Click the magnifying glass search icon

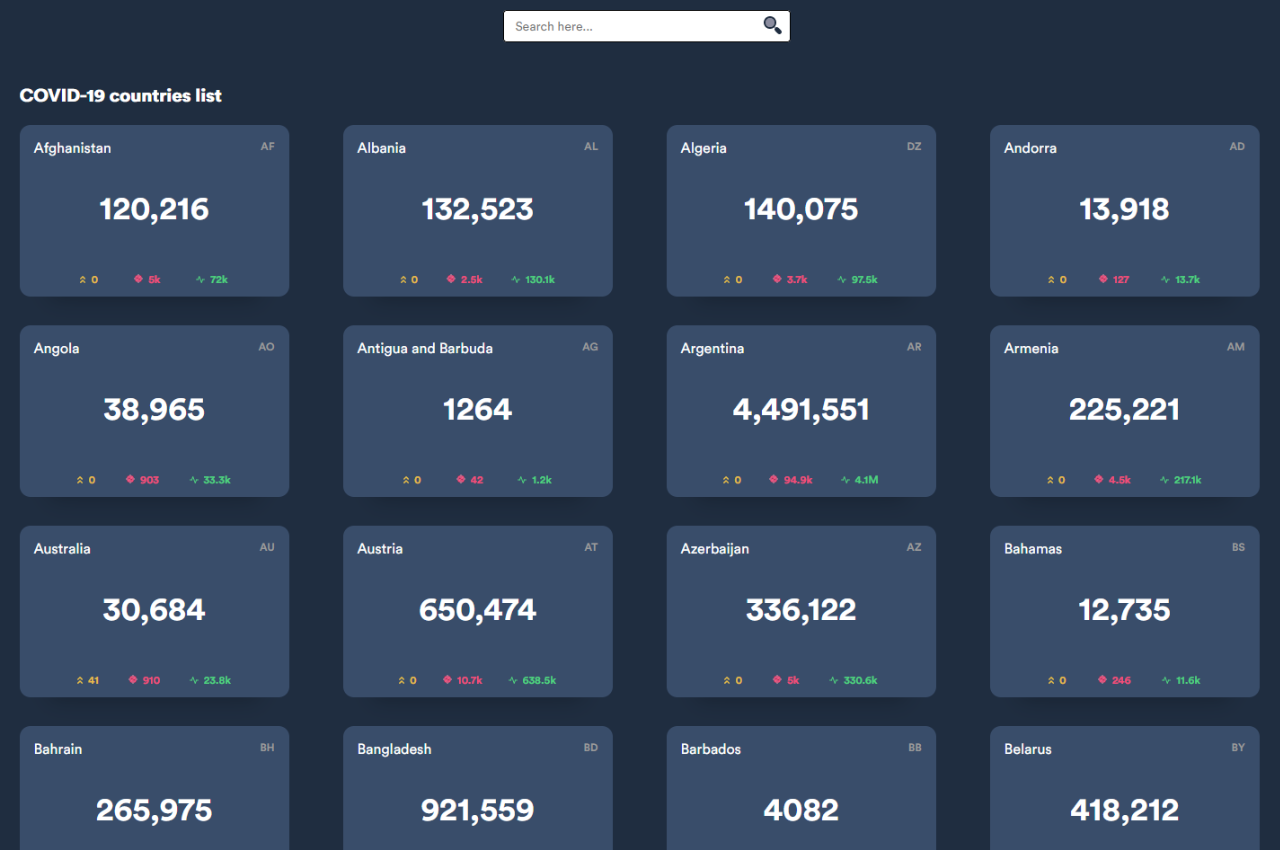[772, 26]
